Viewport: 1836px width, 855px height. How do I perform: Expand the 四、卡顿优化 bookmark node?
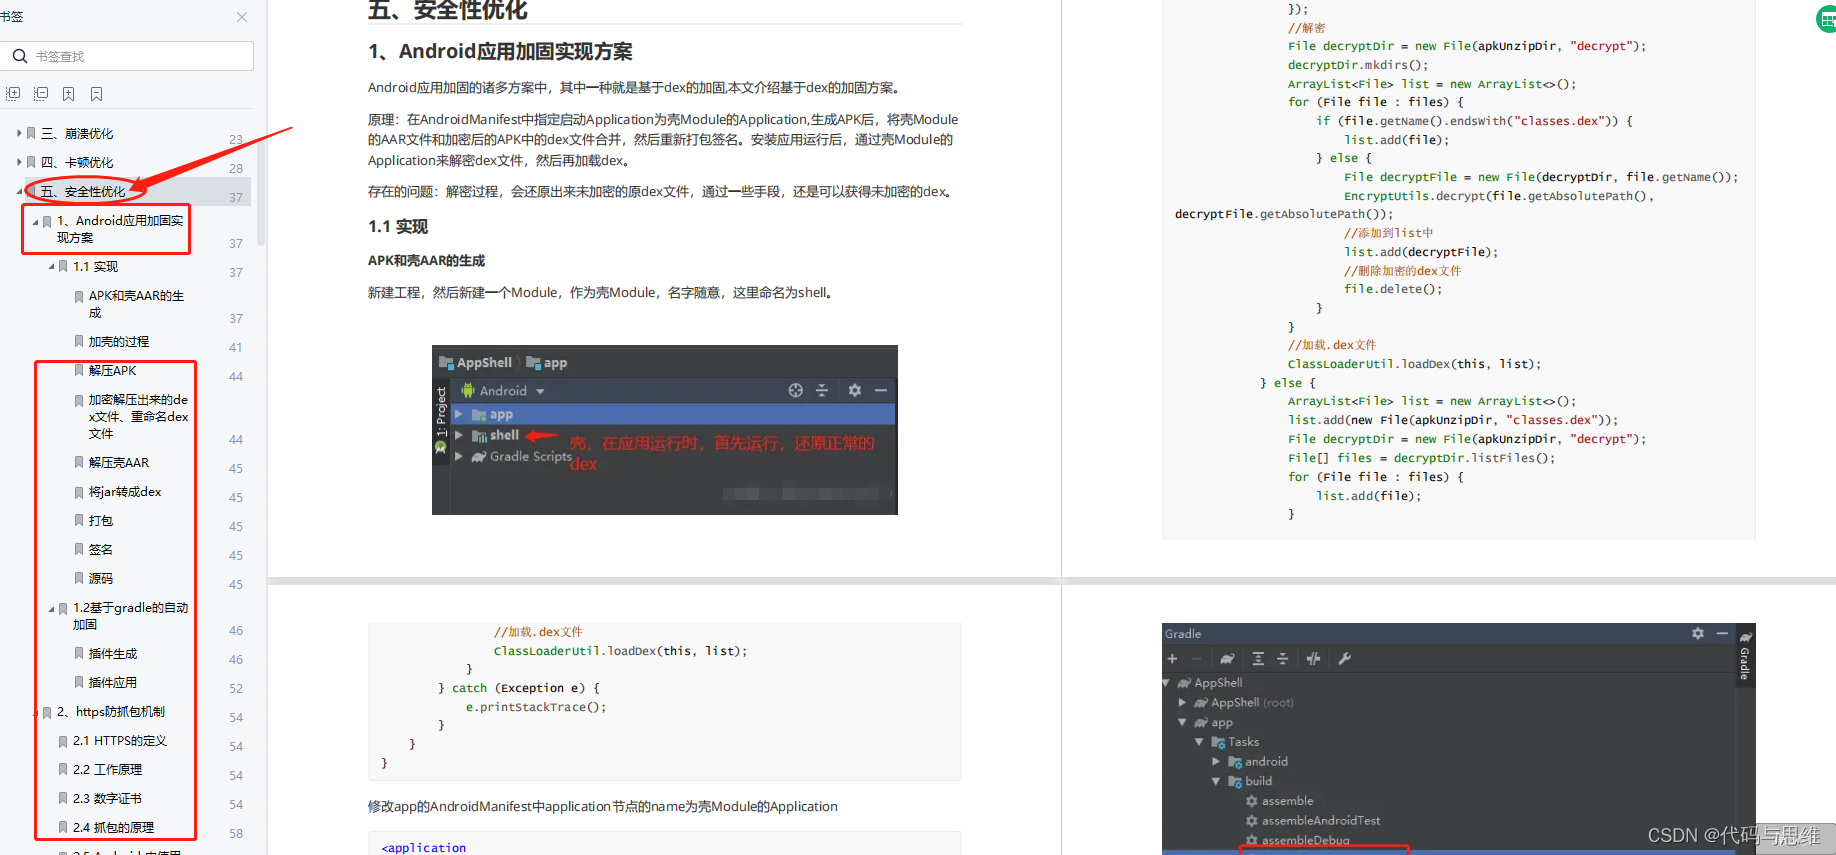coord(18,162)
